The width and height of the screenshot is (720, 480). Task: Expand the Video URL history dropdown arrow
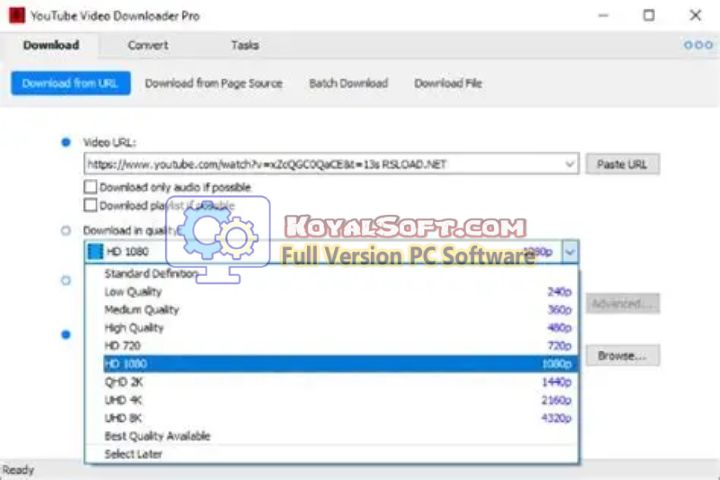569,164
